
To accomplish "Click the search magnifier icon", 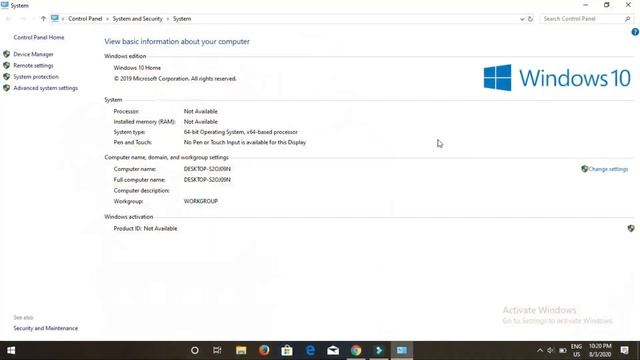I will [x=628, y=19].
